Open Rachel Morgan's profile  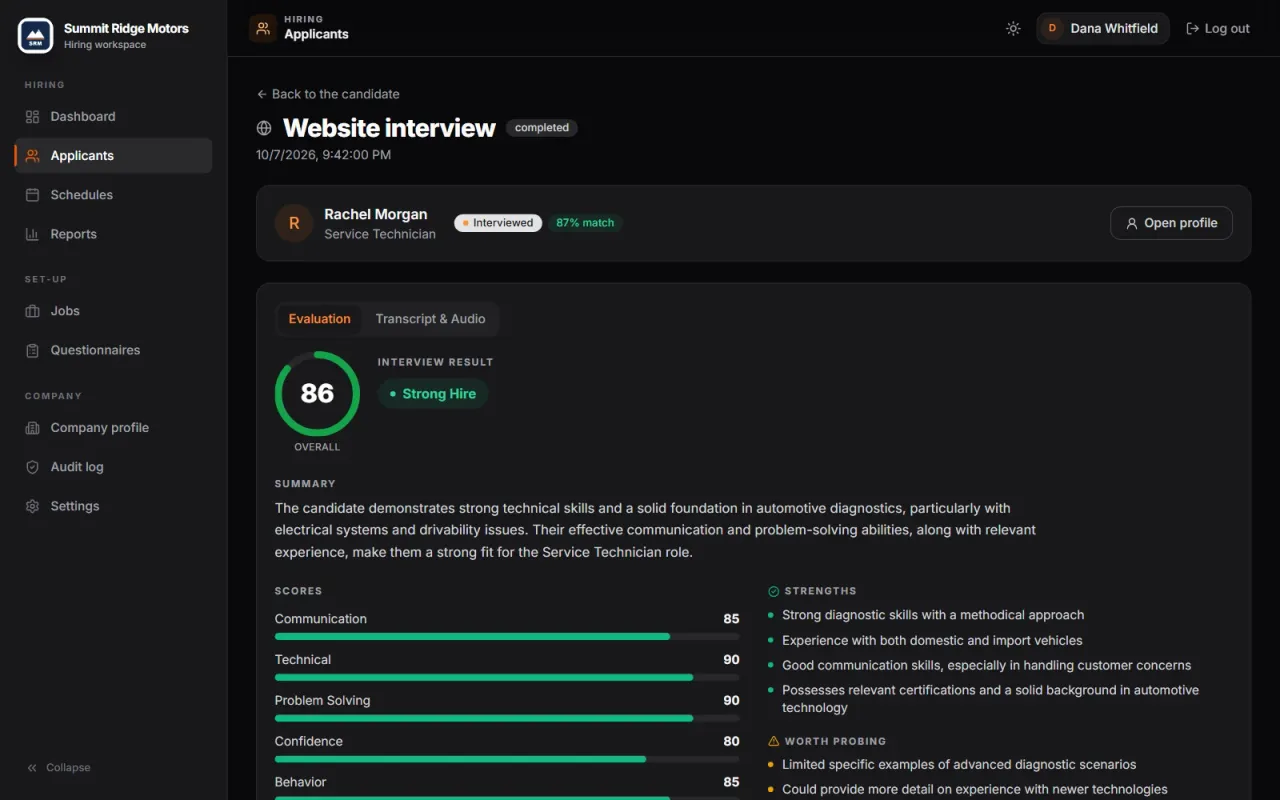pos(1171,223)
